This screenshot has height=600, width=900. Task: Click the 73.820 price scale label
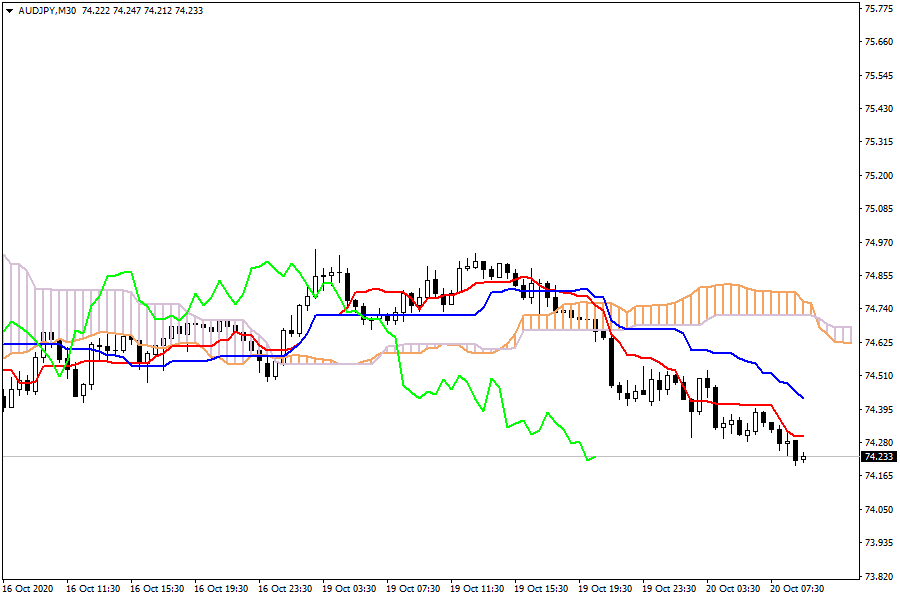click(878, 577)
